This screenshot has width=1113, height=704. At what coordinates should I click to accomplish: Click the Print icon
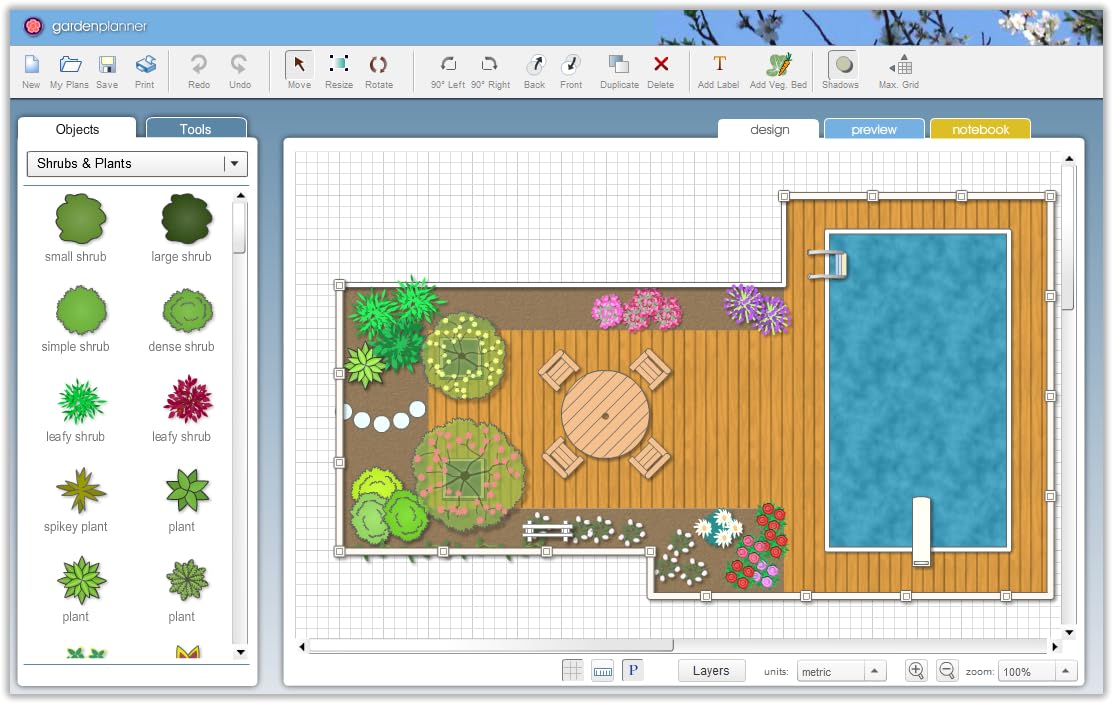[145, 66]
